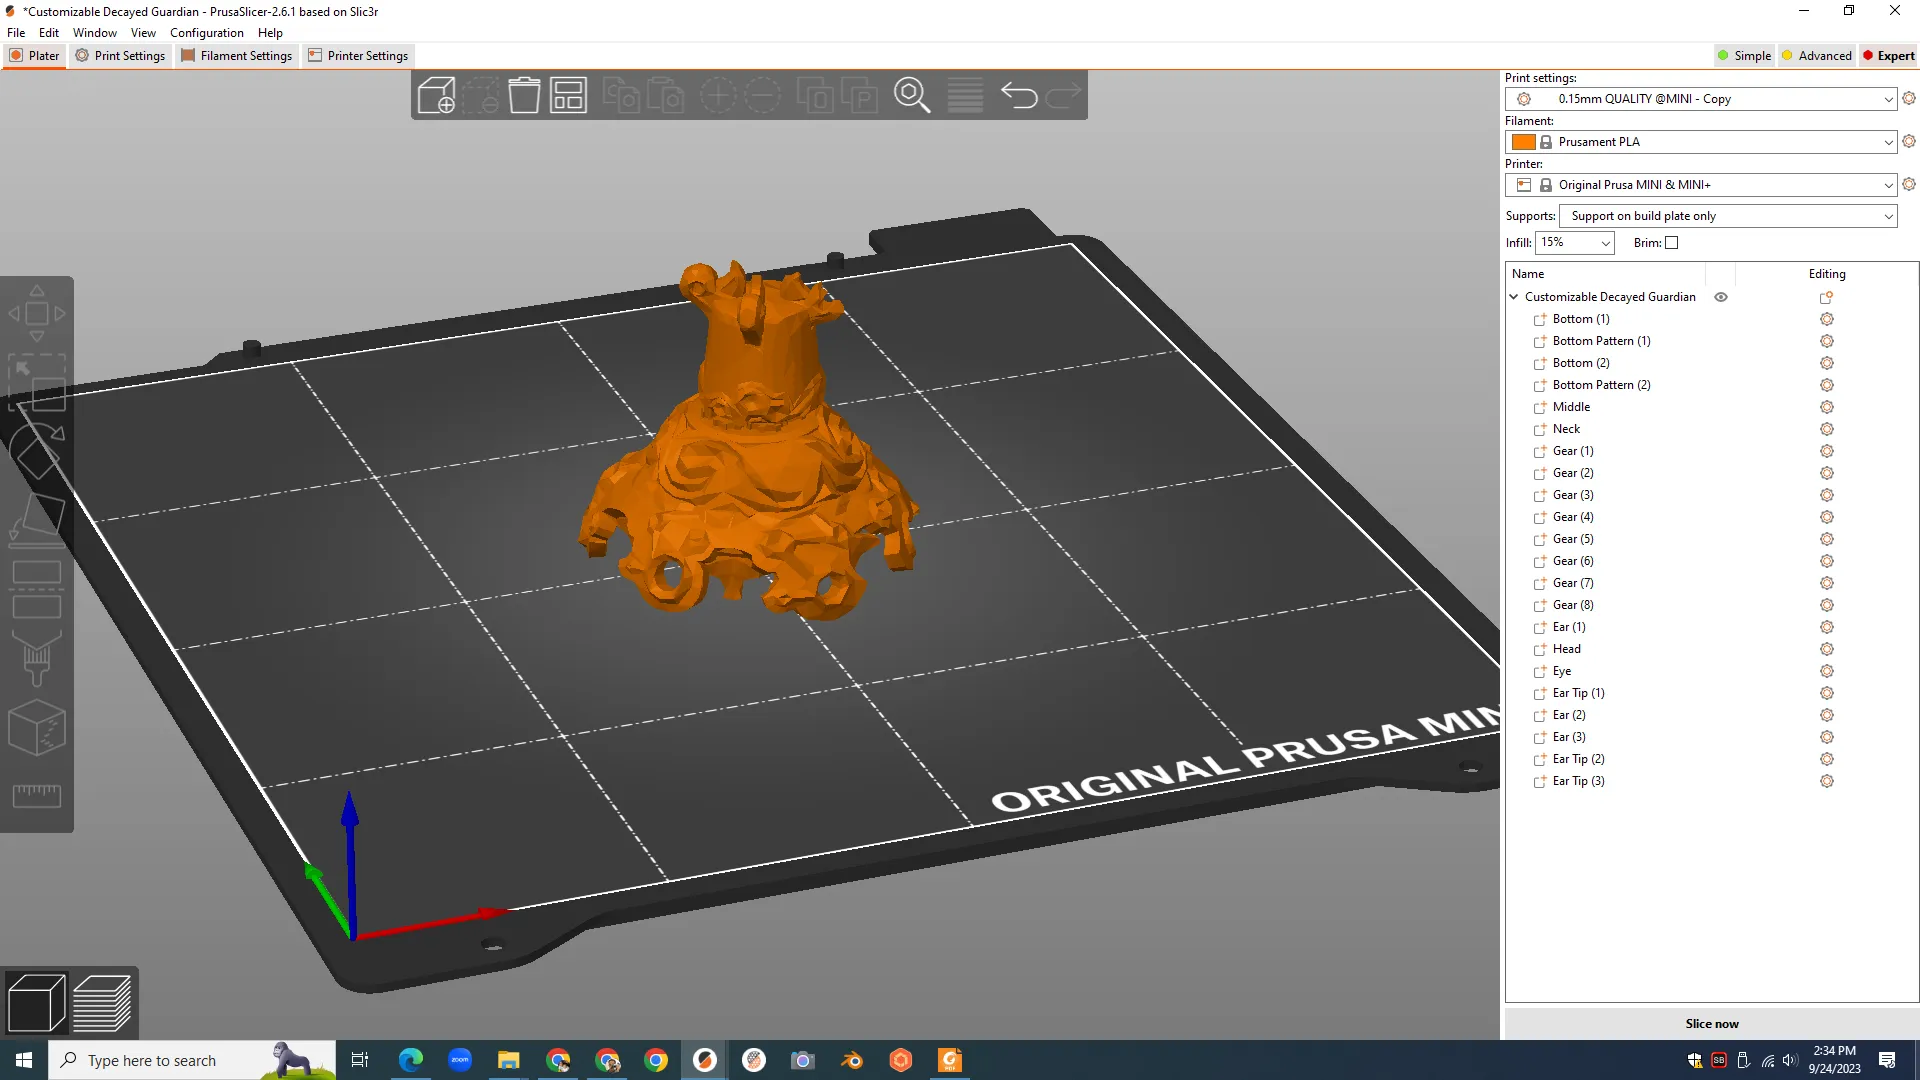Enable the Brim checkbox
Screen dimensions: 1920x1080
[1671, 243]
